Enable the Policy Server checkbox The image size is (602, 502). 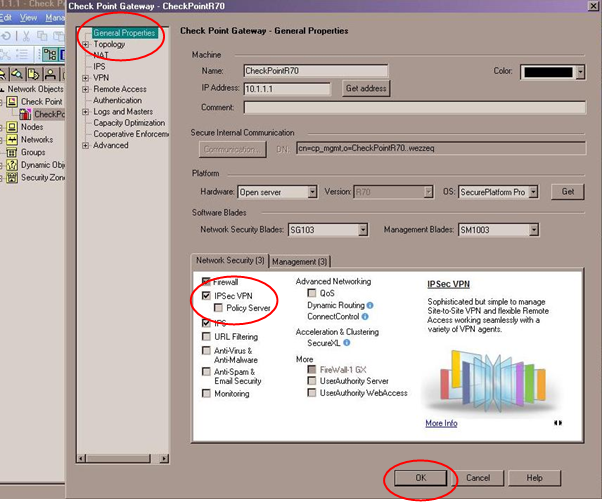click(x=218, y=308)
